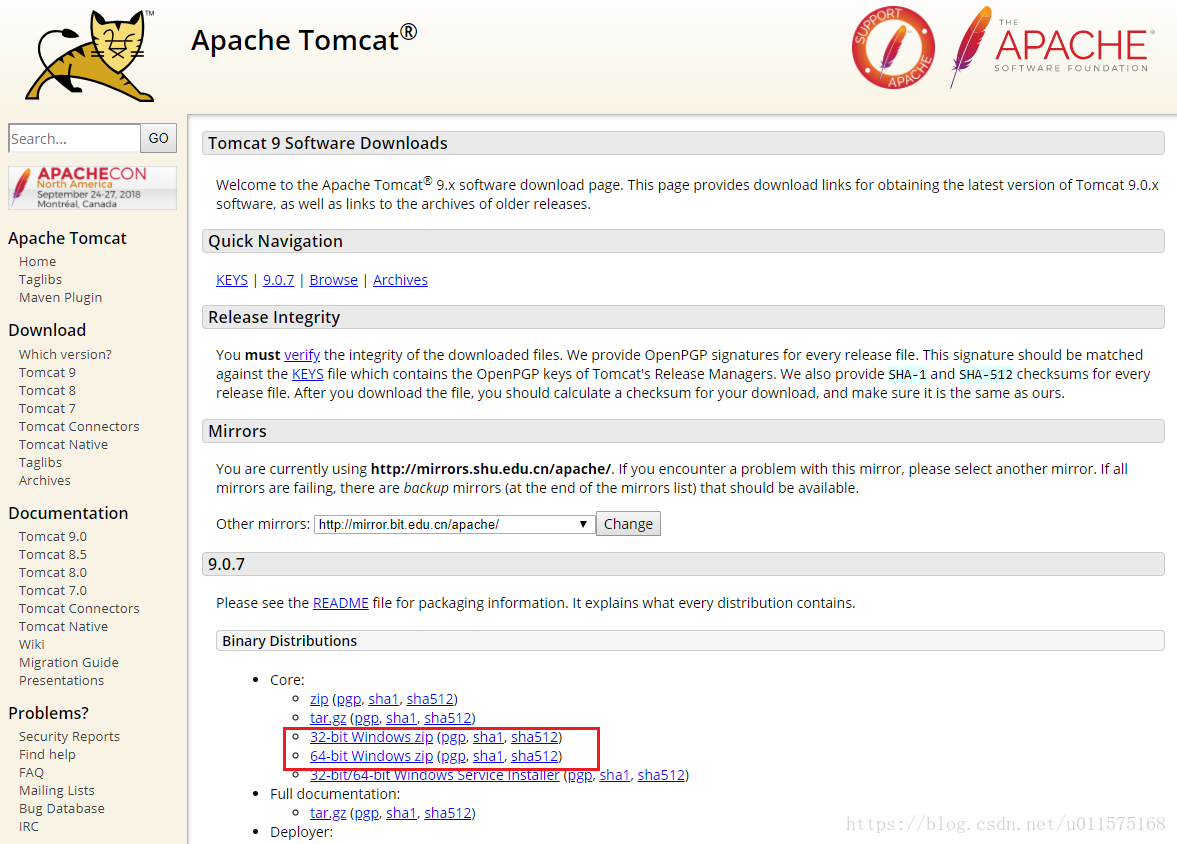Open the sha512 link for Core zip

click(430, 699)
